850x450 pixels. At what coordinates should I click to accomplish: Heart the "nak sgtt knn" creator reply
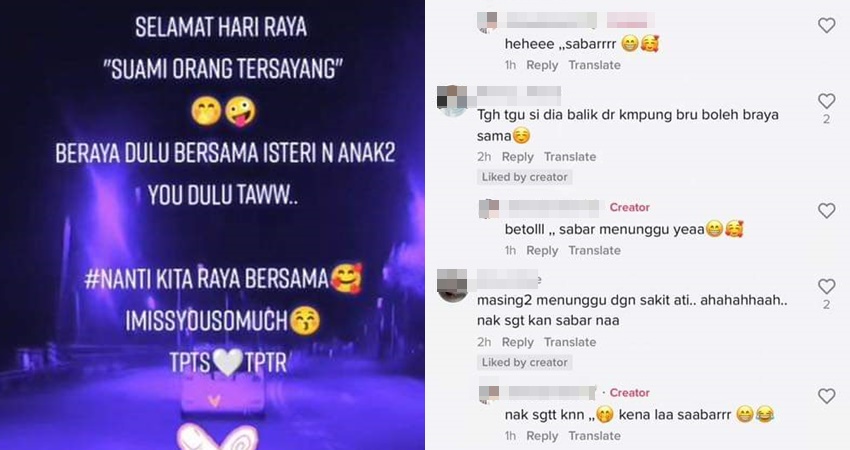826,396
